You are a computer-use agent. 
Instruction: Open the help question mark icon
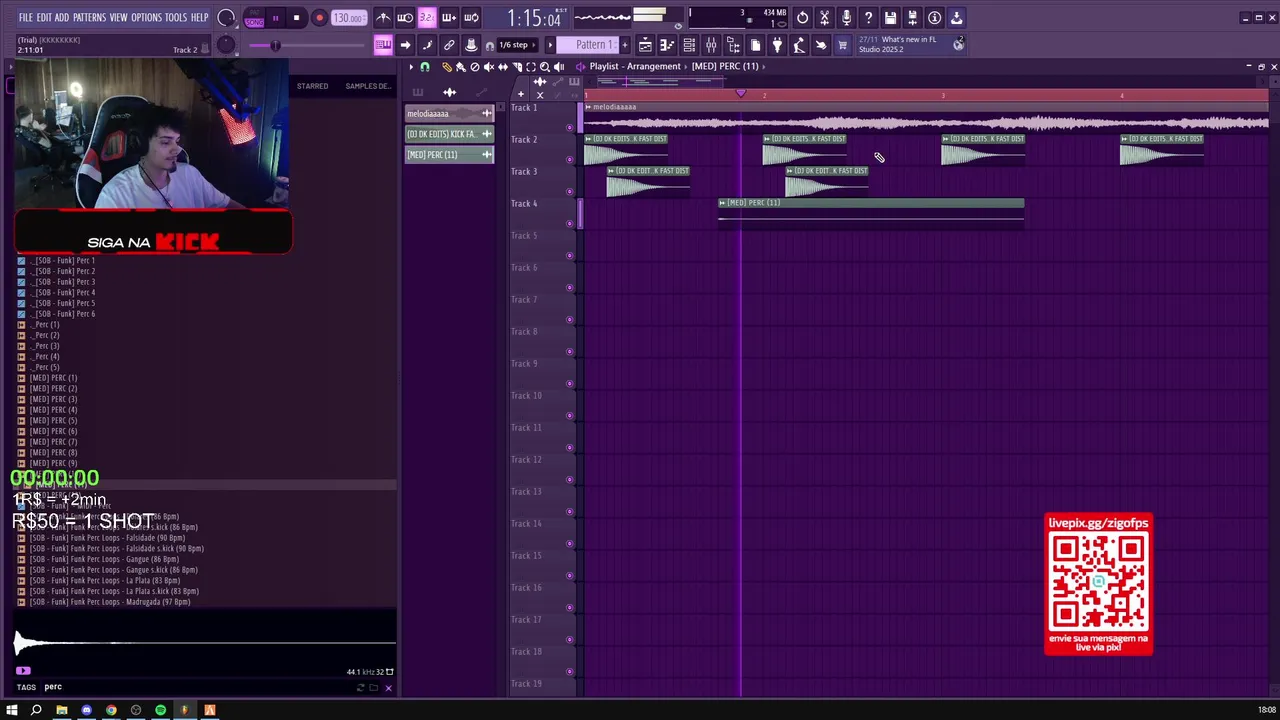pos(868,18)
